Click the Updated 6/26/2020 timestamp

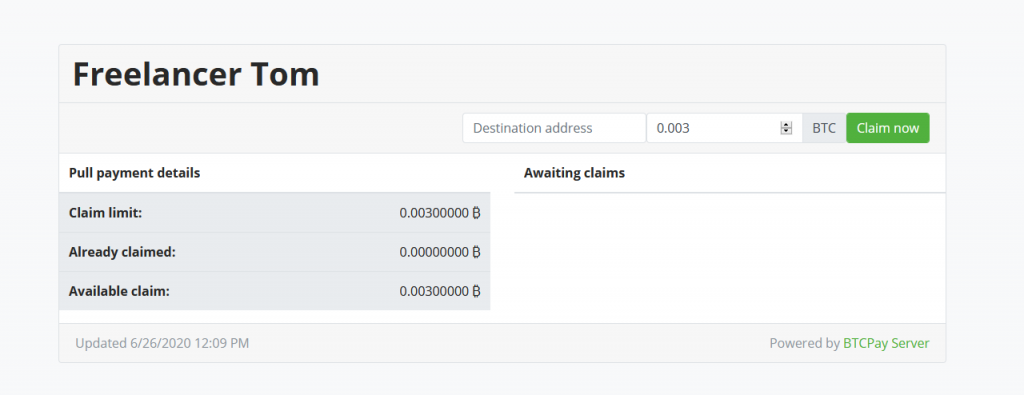(x=162, y=343)
